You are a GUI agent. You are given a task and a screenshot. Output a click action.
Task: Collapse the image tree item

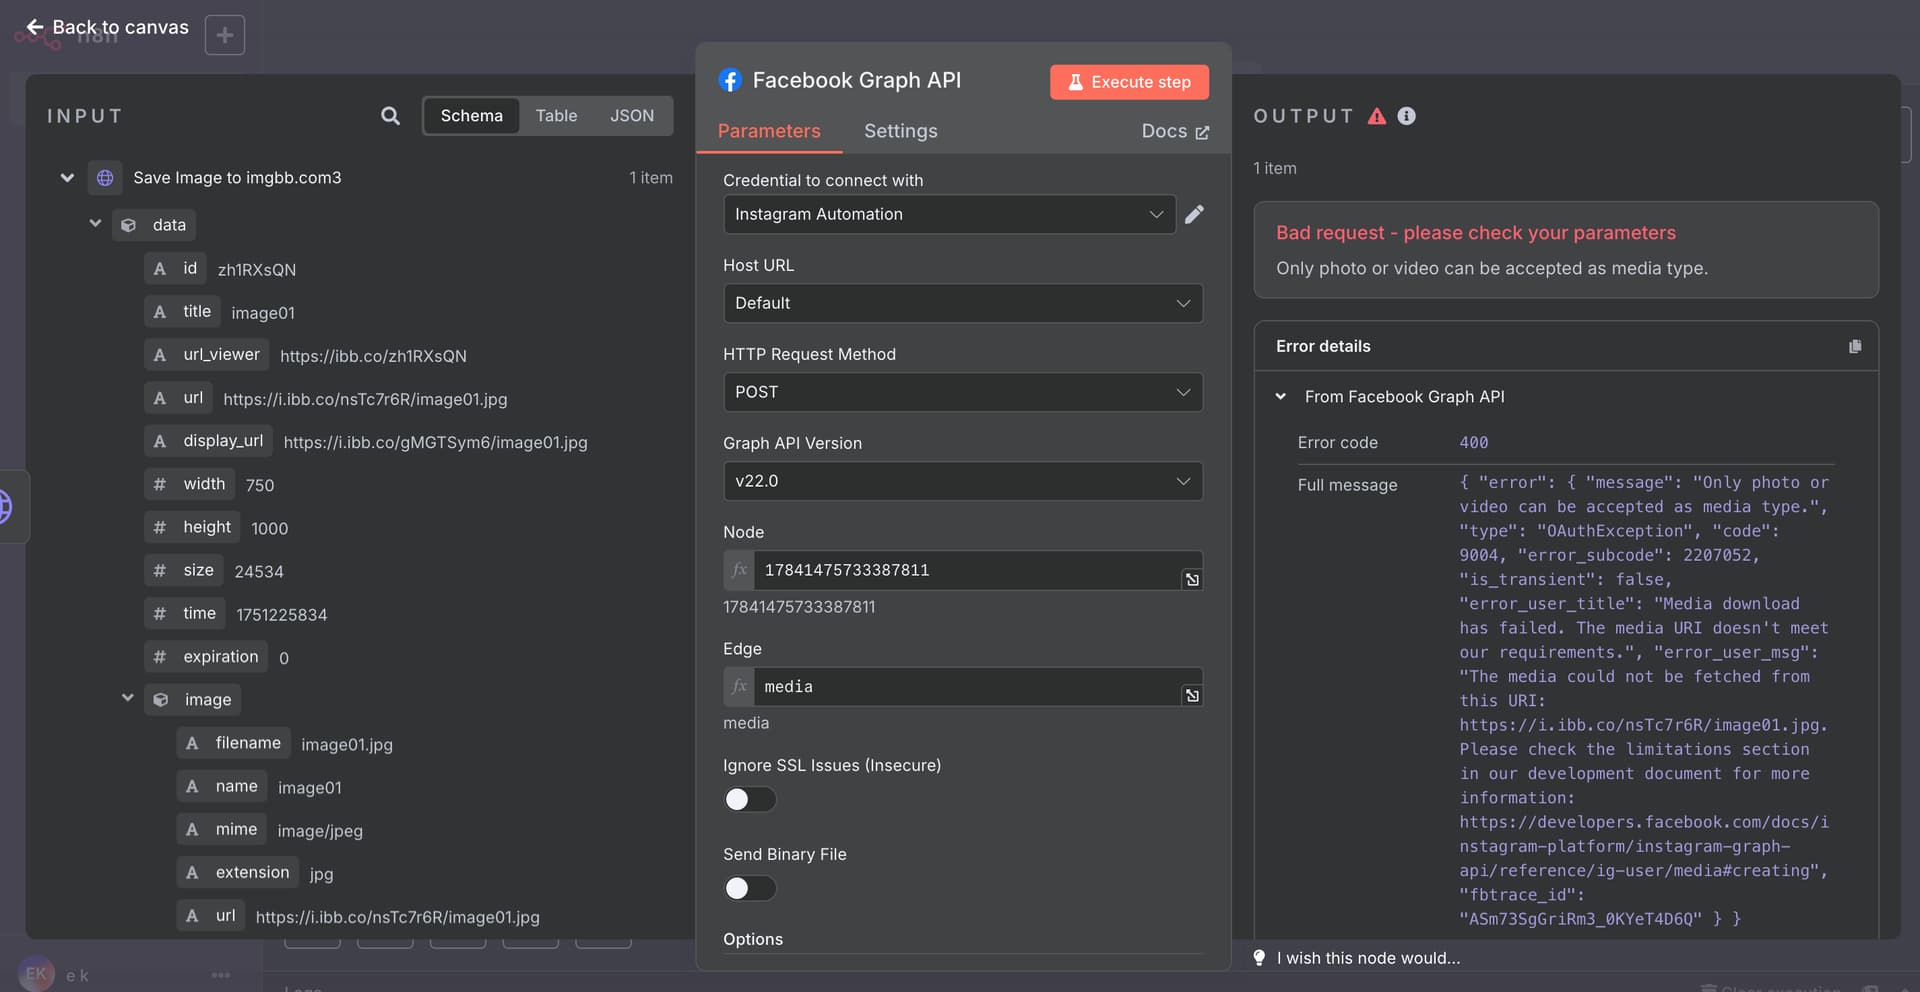tap(128, 698)
